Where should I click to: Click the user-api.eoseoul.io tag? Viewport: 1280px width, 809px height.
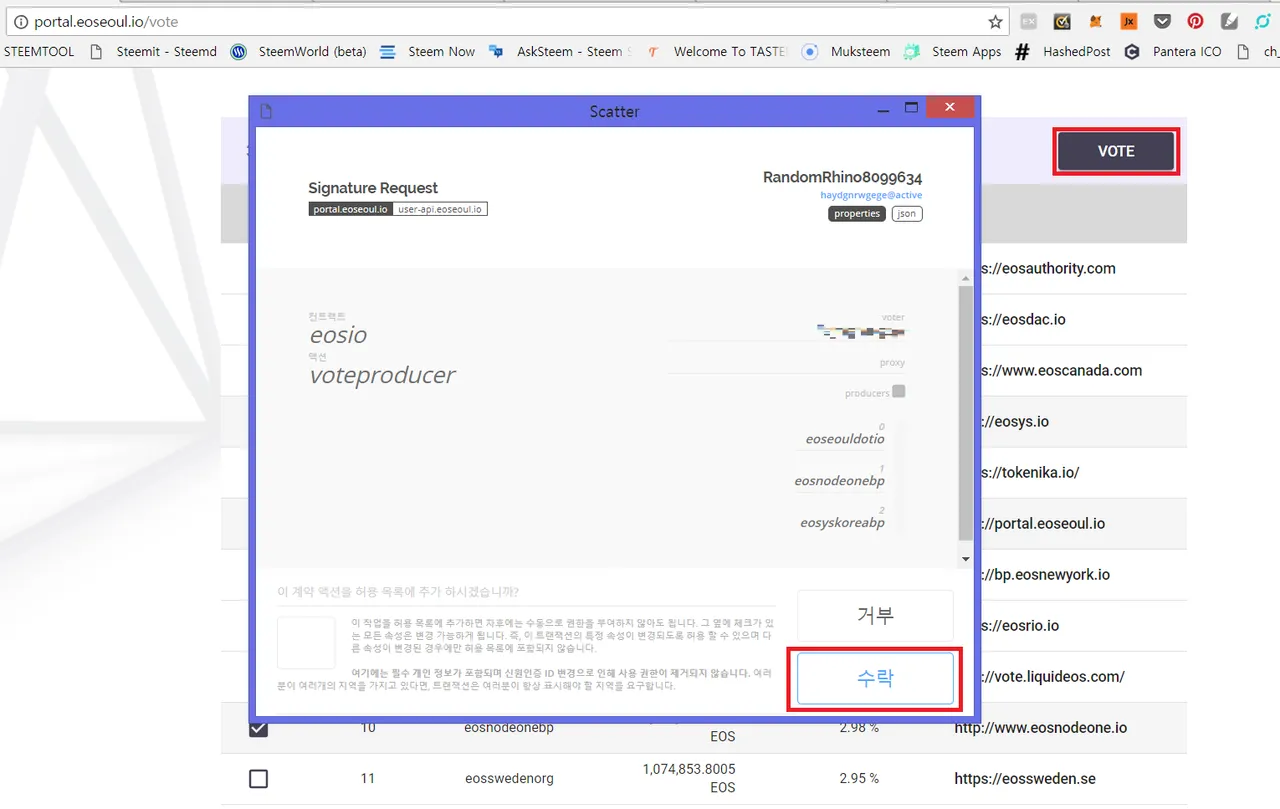click(439, 209)
